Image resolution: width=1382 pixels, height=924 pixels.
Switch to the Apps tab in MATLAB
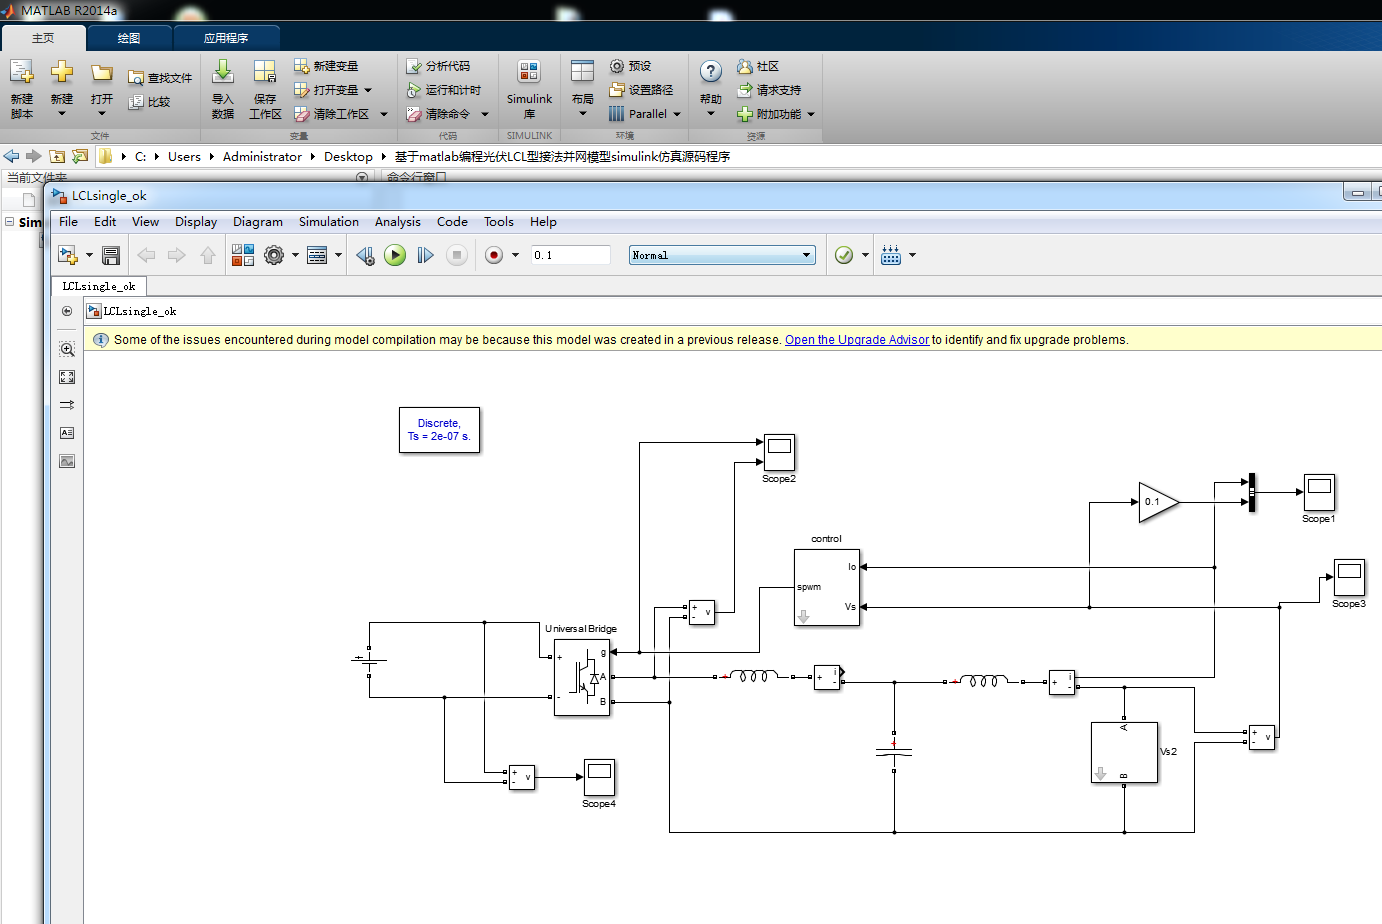(226, 38)
